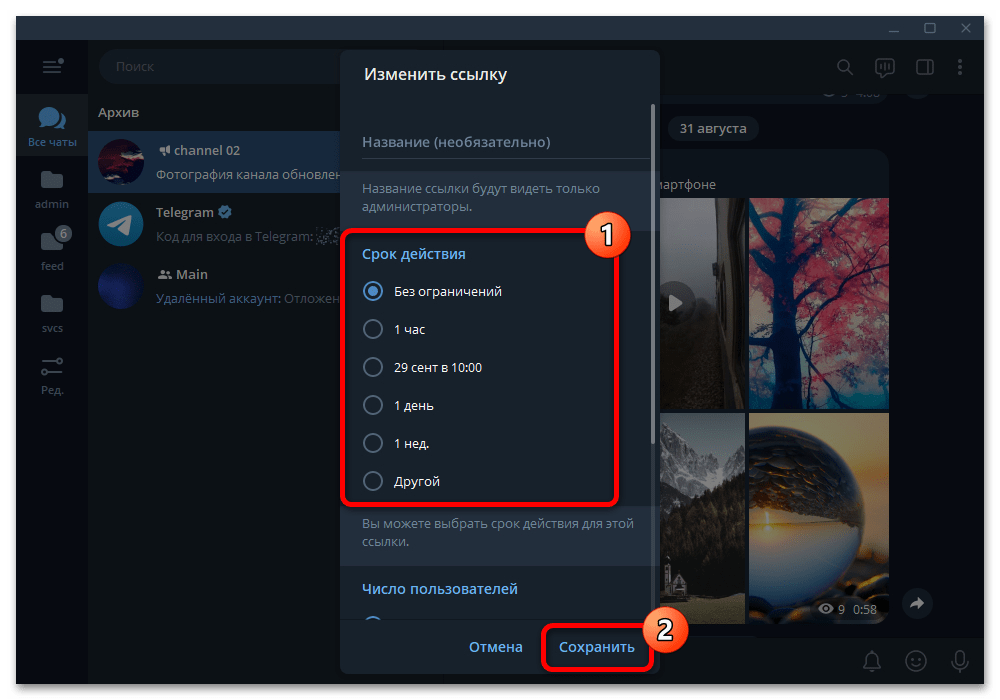Toggle channel notifications bell

[x=872, y=661]
